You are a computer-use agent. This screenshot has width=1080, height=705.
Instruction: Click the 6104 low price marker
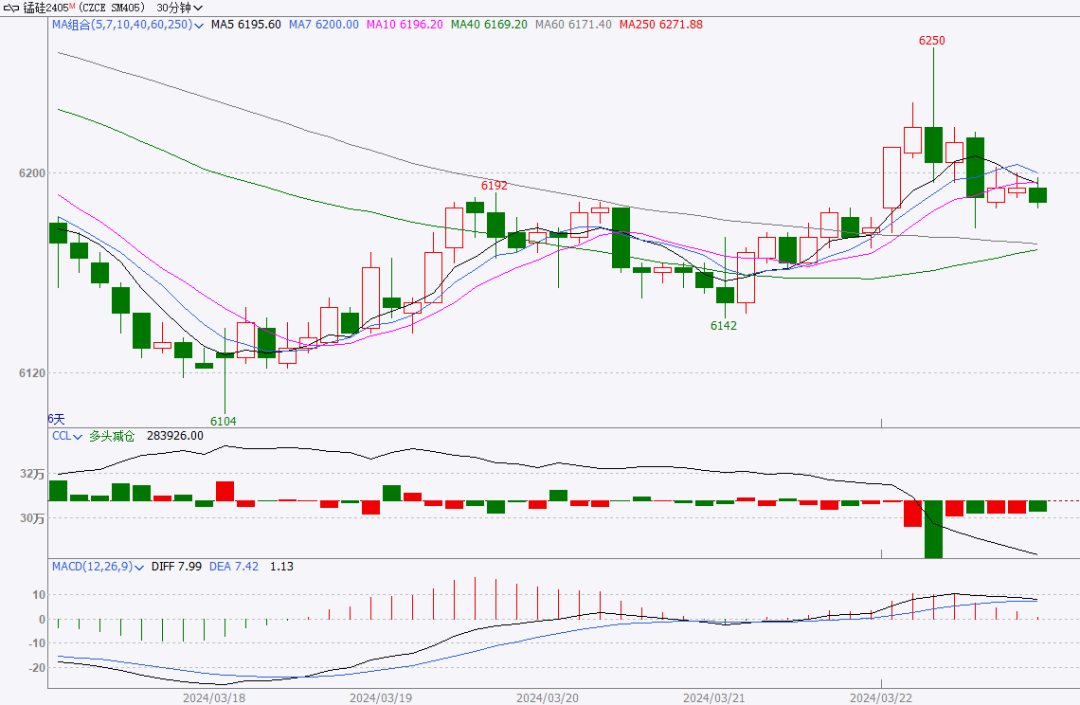pyautogui.click(x=223, y=421)
